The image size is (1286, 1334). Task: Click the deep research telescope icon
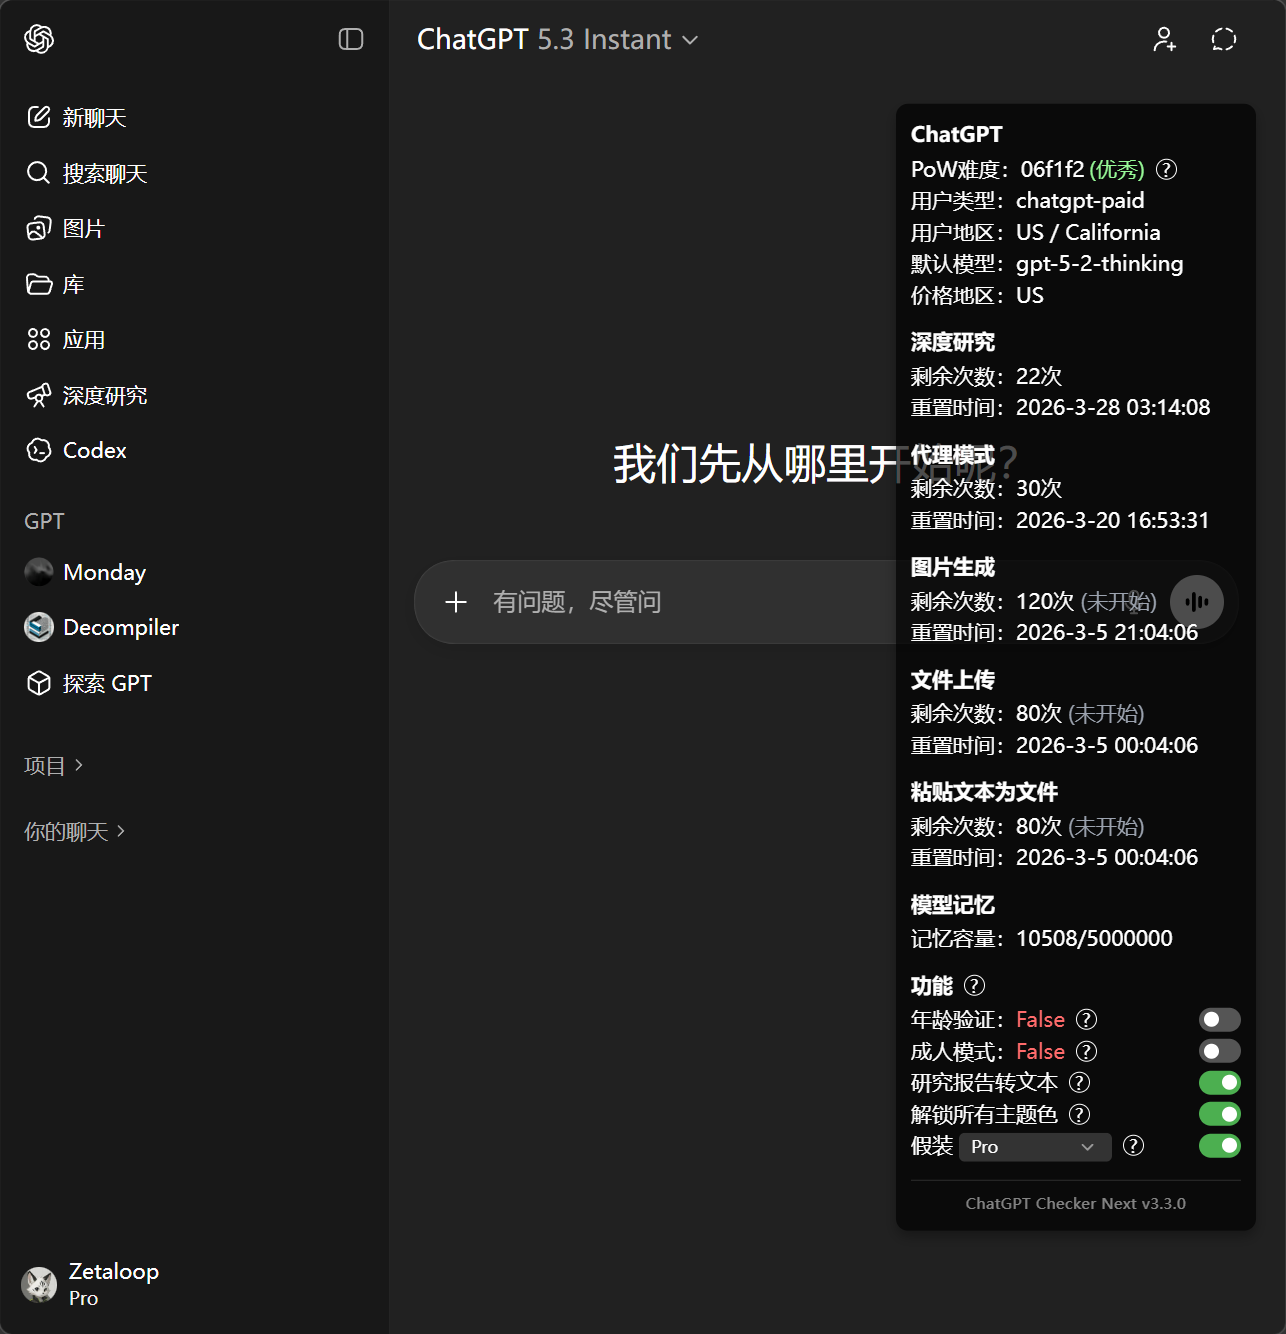[38, 395]
